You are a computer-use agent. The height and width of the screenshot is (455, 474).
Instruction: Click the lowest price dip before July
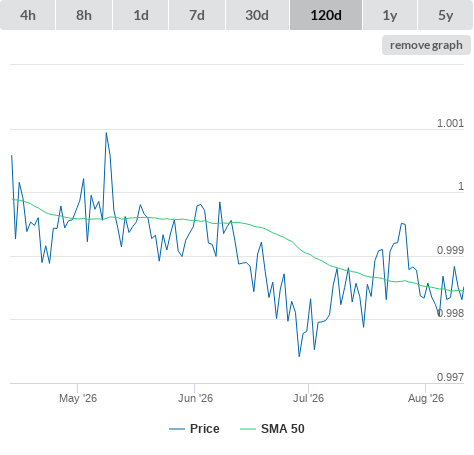coord(299,356)
